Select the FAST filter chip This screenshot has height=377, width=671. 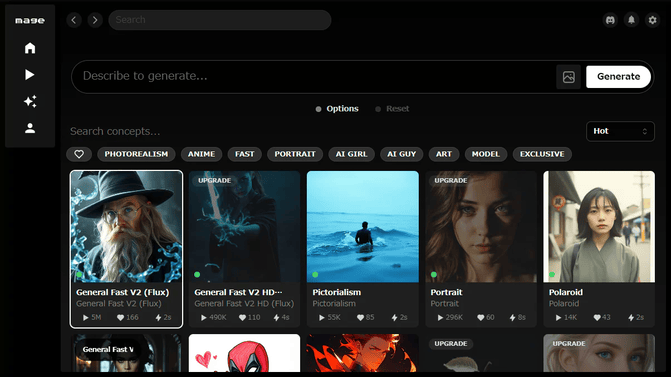[x=244, y=154]
